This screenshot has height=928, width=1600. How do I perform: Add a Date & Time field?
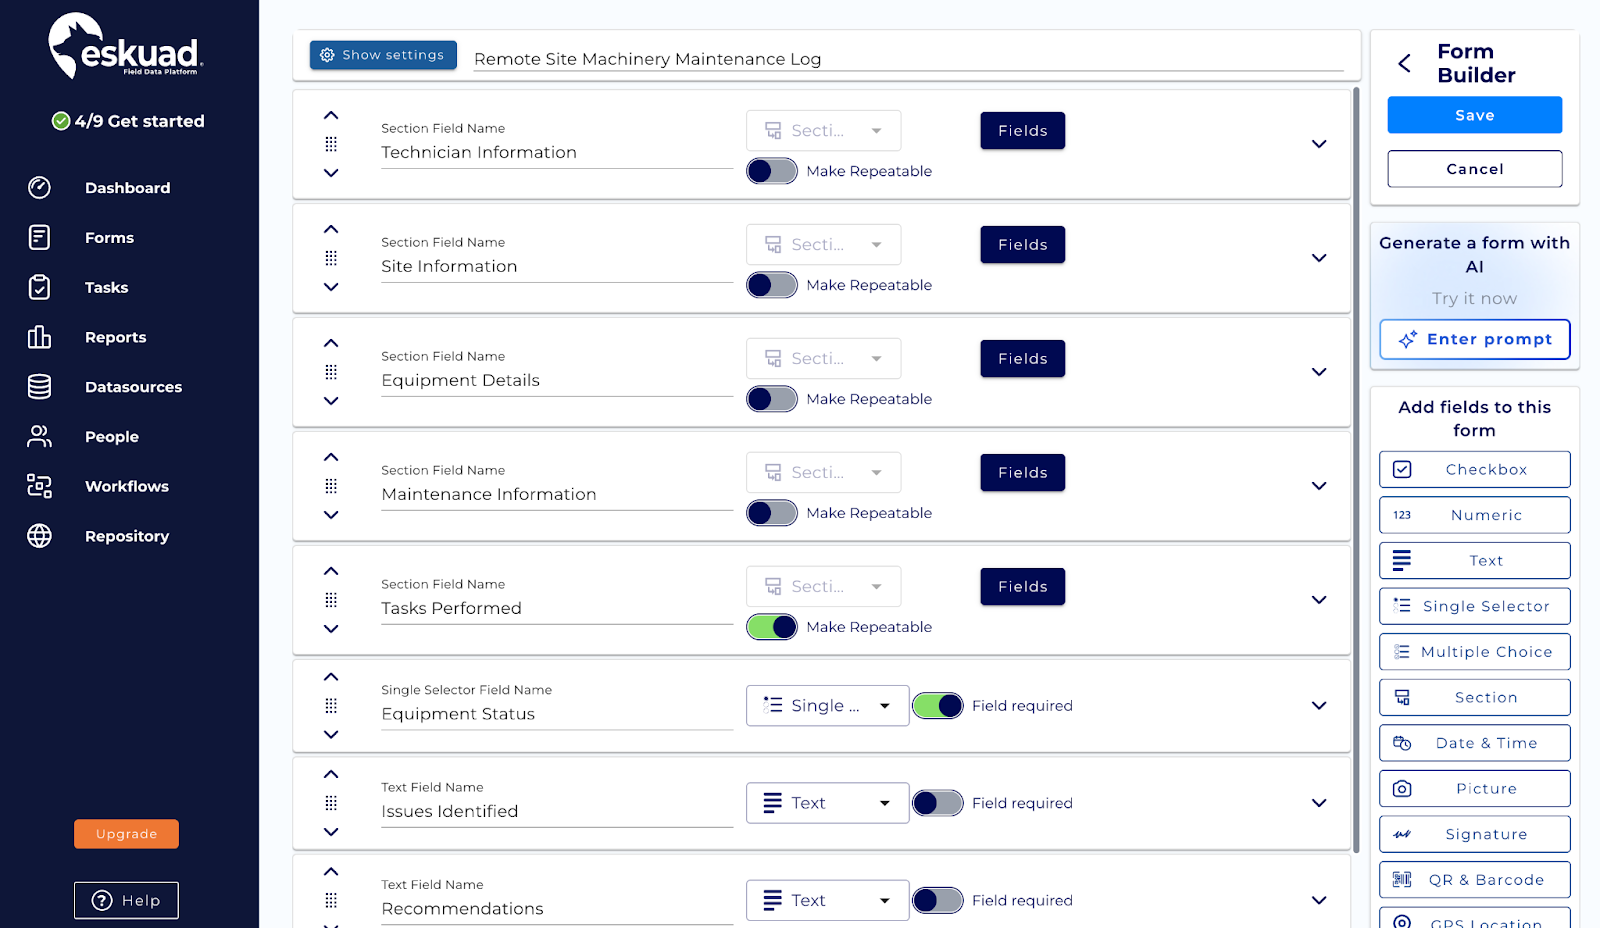click(1474, 743)
